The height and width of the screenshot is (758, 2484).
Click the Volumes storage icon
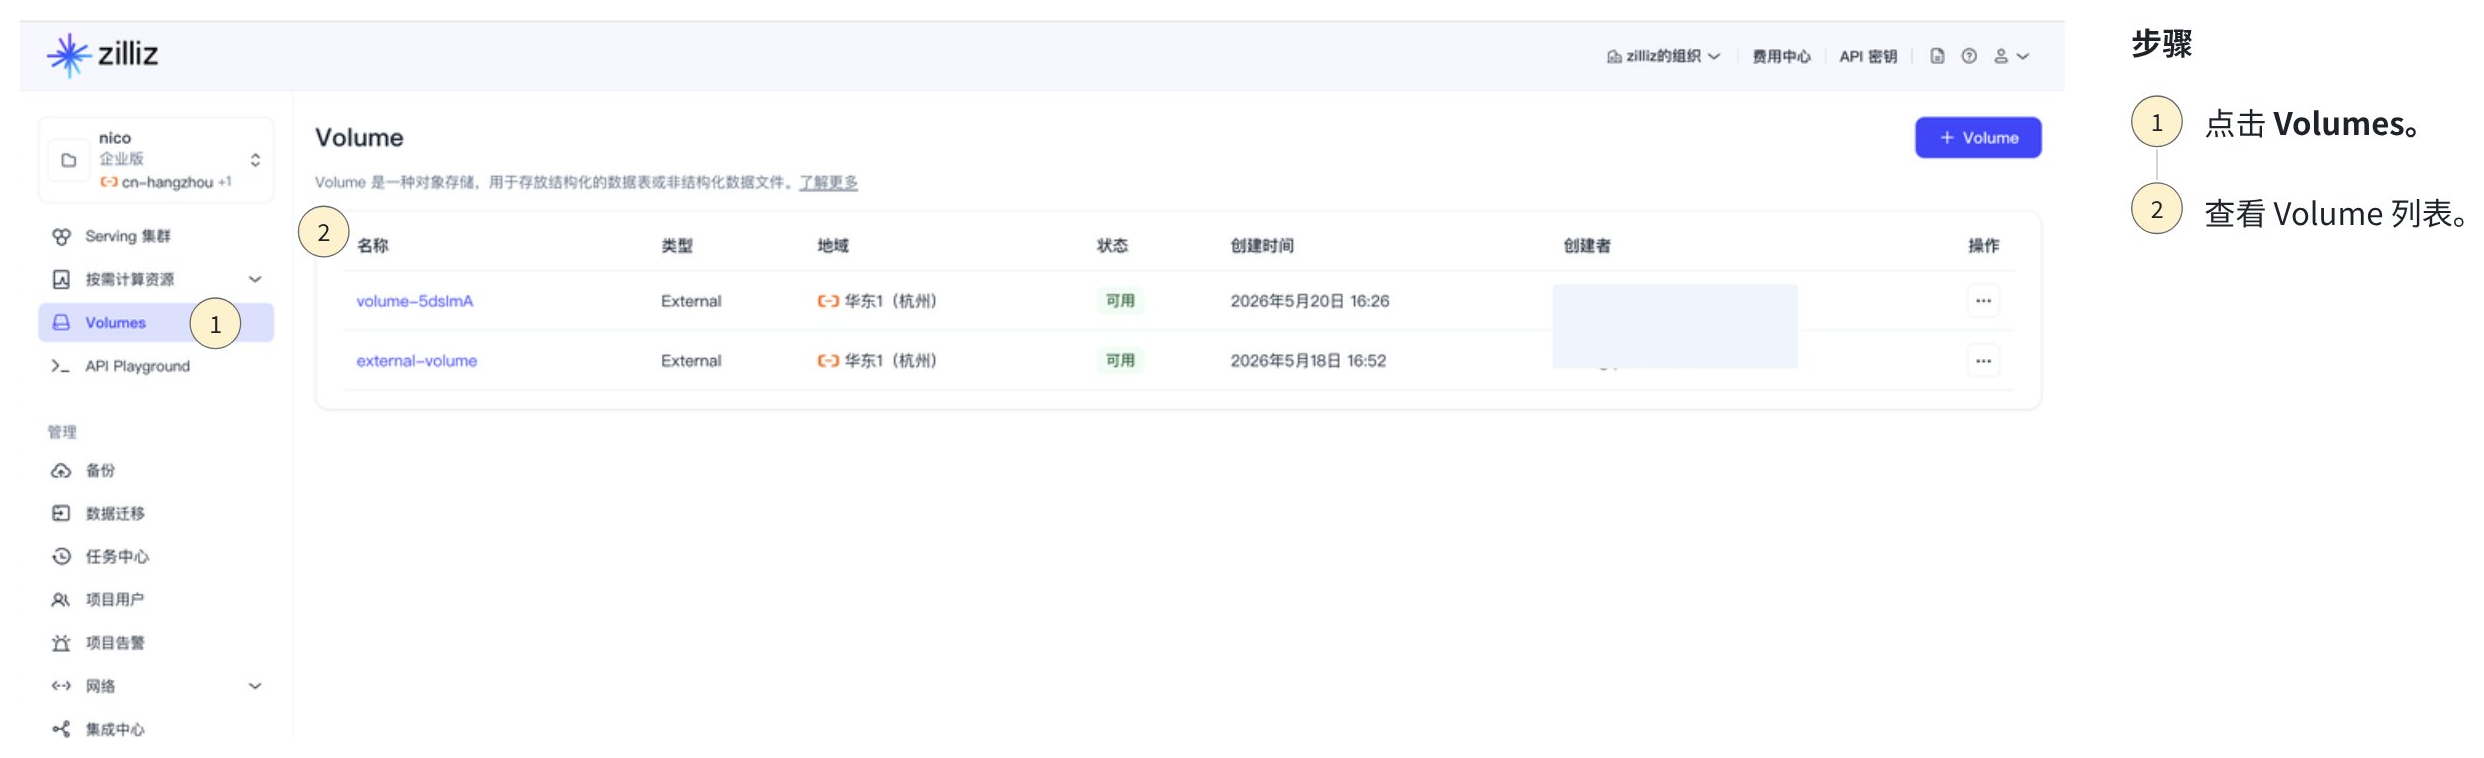(x=61, y=322)
